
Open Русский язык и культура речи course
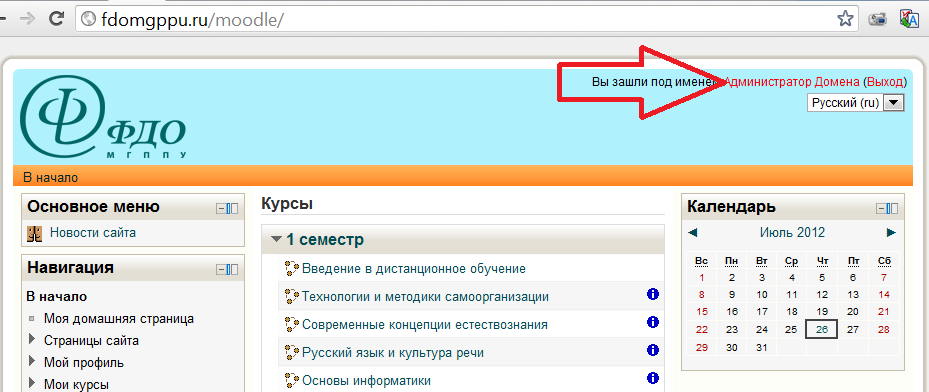pos(393,353)
